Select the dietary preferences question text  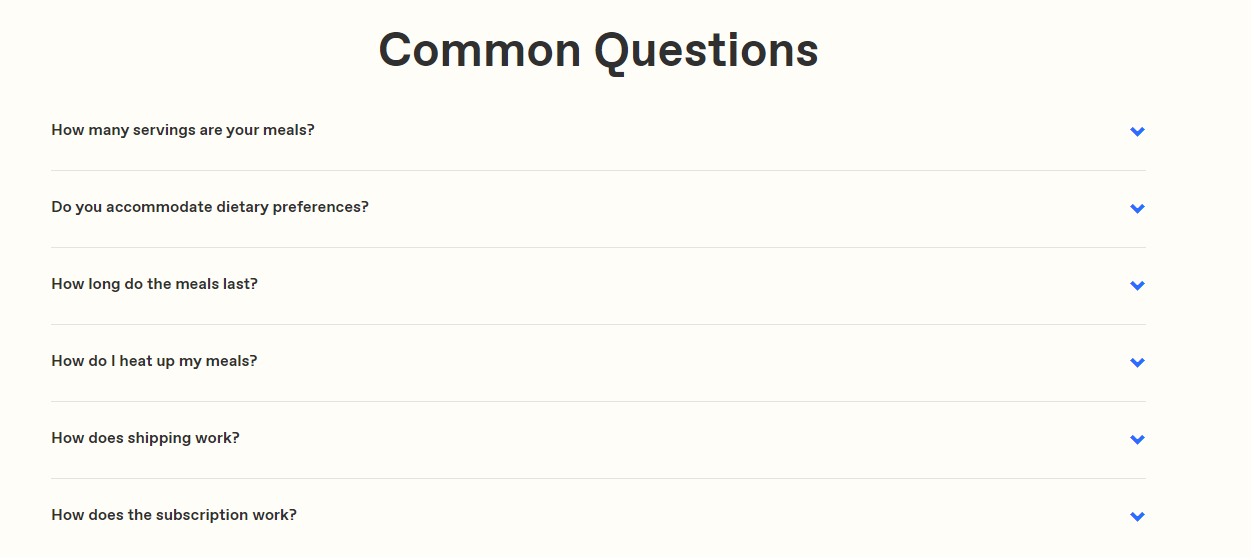click(x=210, y=207)
